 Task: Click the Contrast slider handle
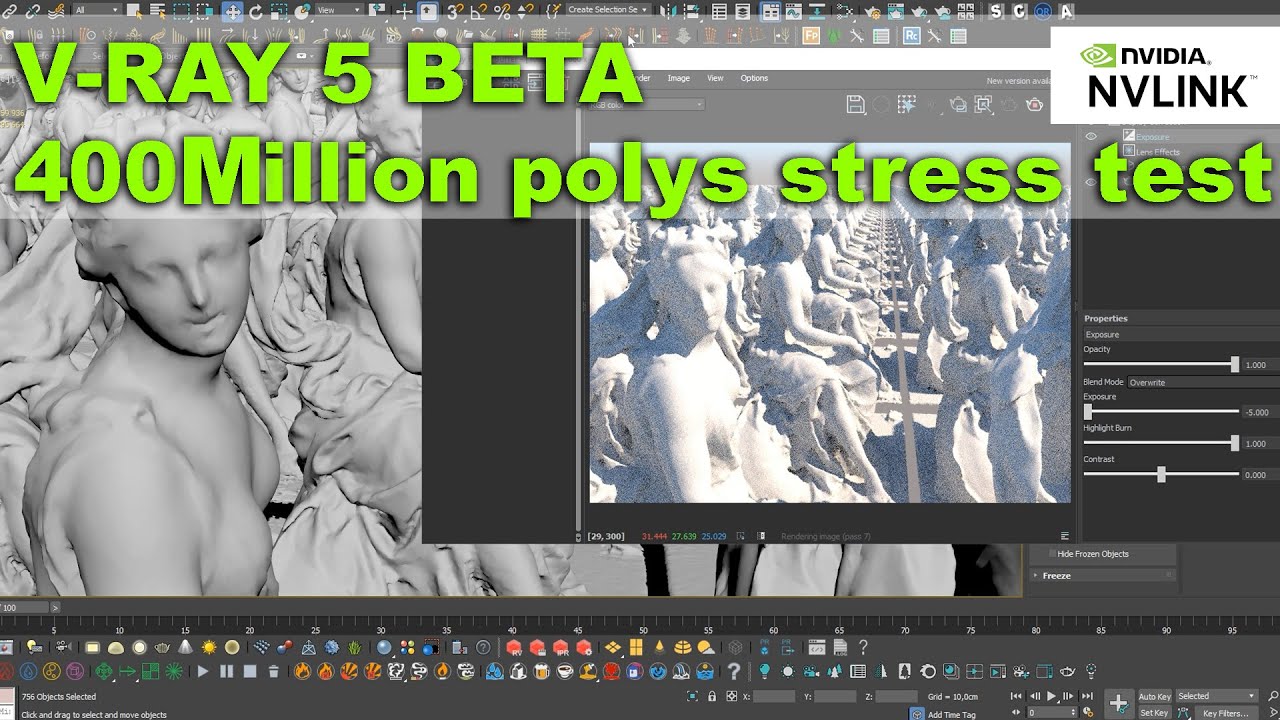[x=1161, y=475]
